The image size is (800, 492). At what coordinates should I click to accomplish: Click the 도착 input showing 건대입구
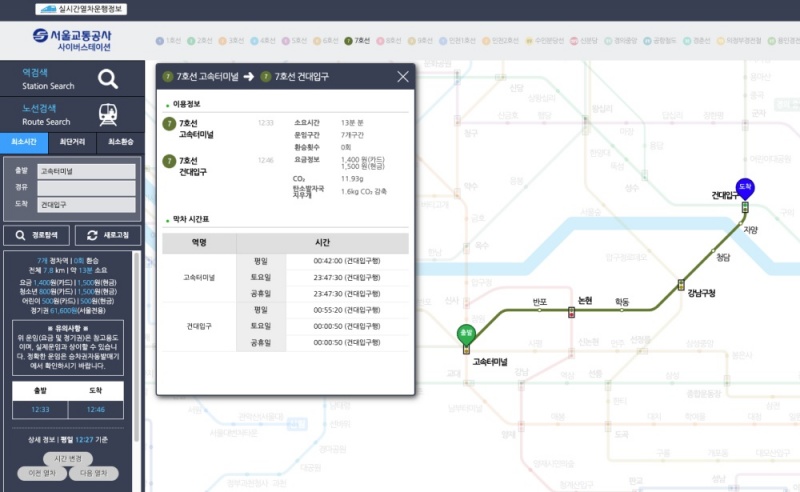86,205
